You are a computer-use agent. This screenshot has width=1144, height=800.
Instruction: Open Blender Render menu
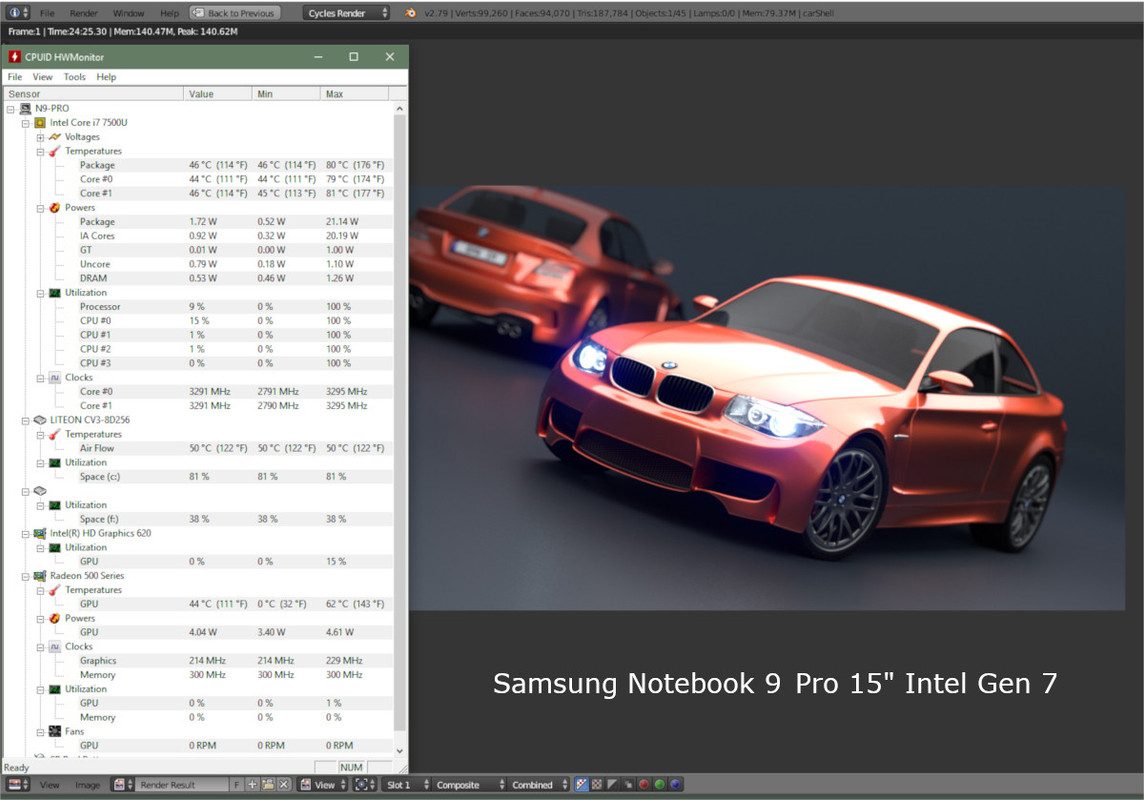(x=84, y=13)
